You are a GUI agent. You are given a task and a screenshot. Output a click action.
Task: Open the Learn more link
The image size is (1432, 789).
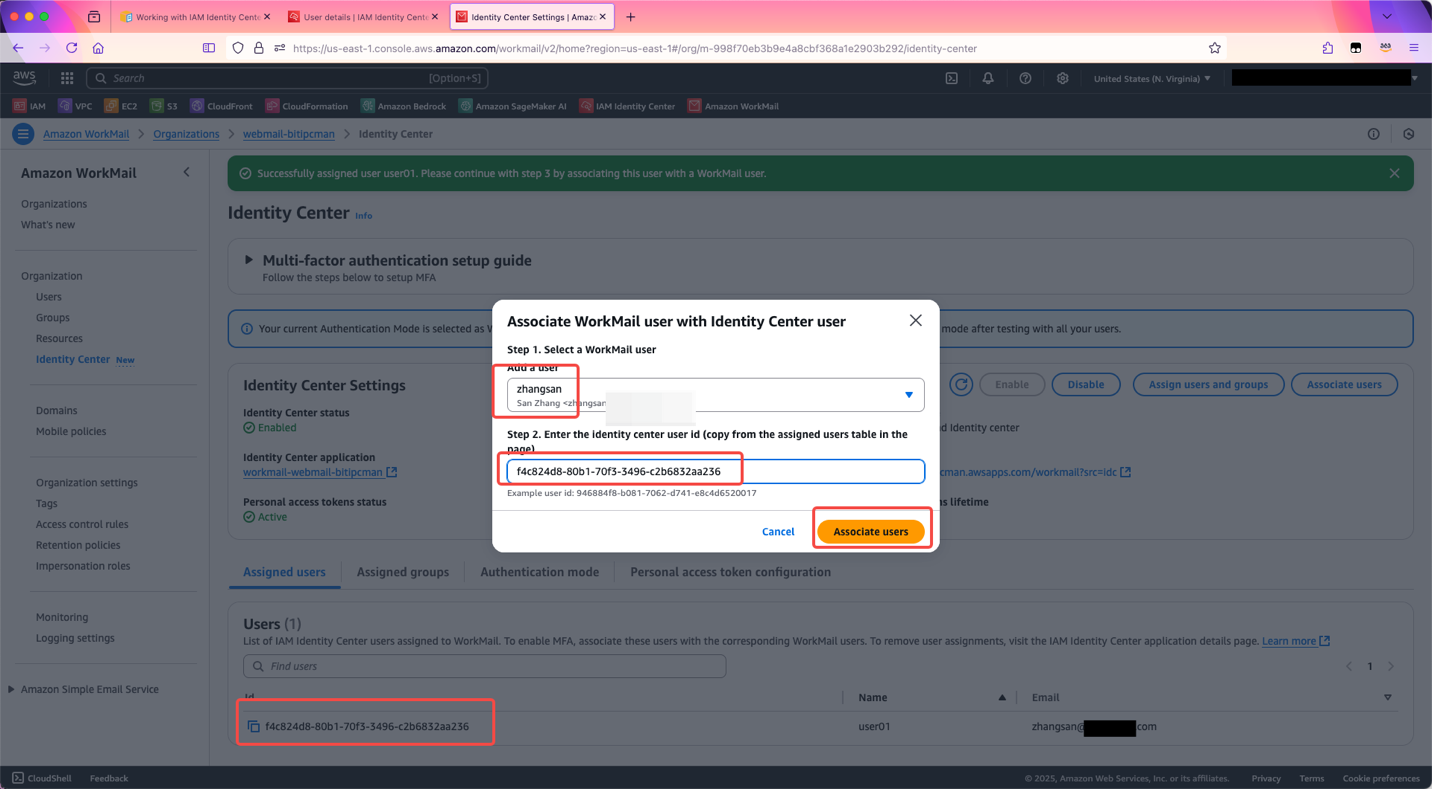tap(1296, 641)
